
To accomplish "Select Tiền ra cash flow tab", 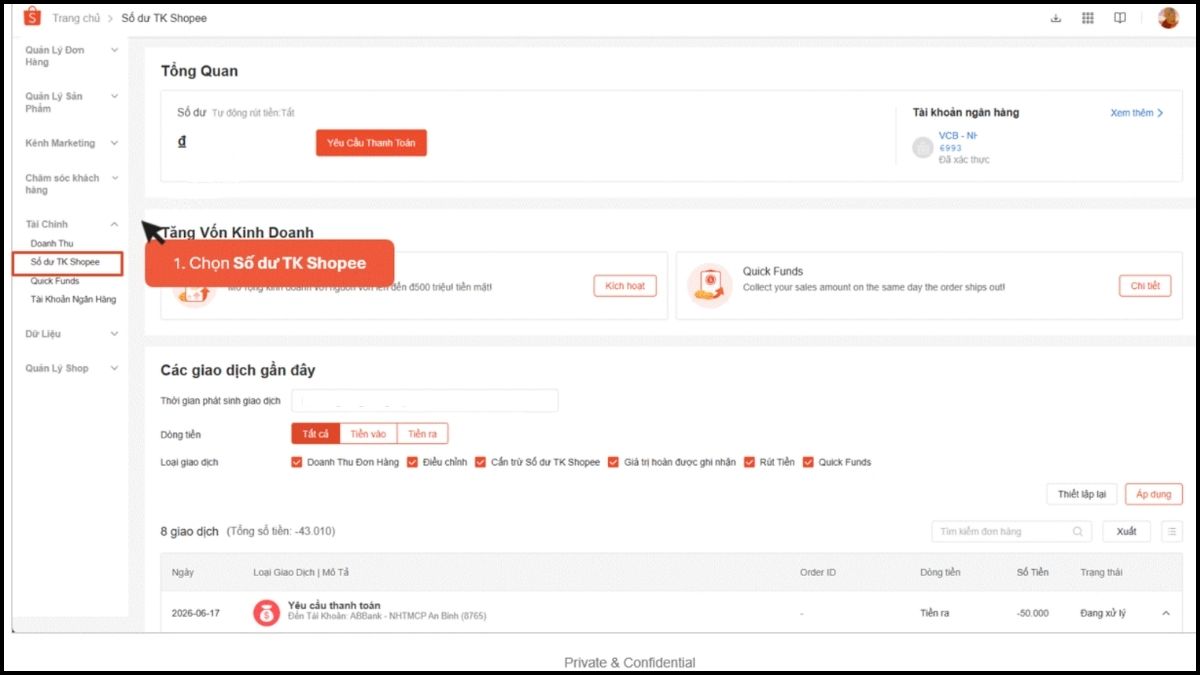I will point(422,434).
